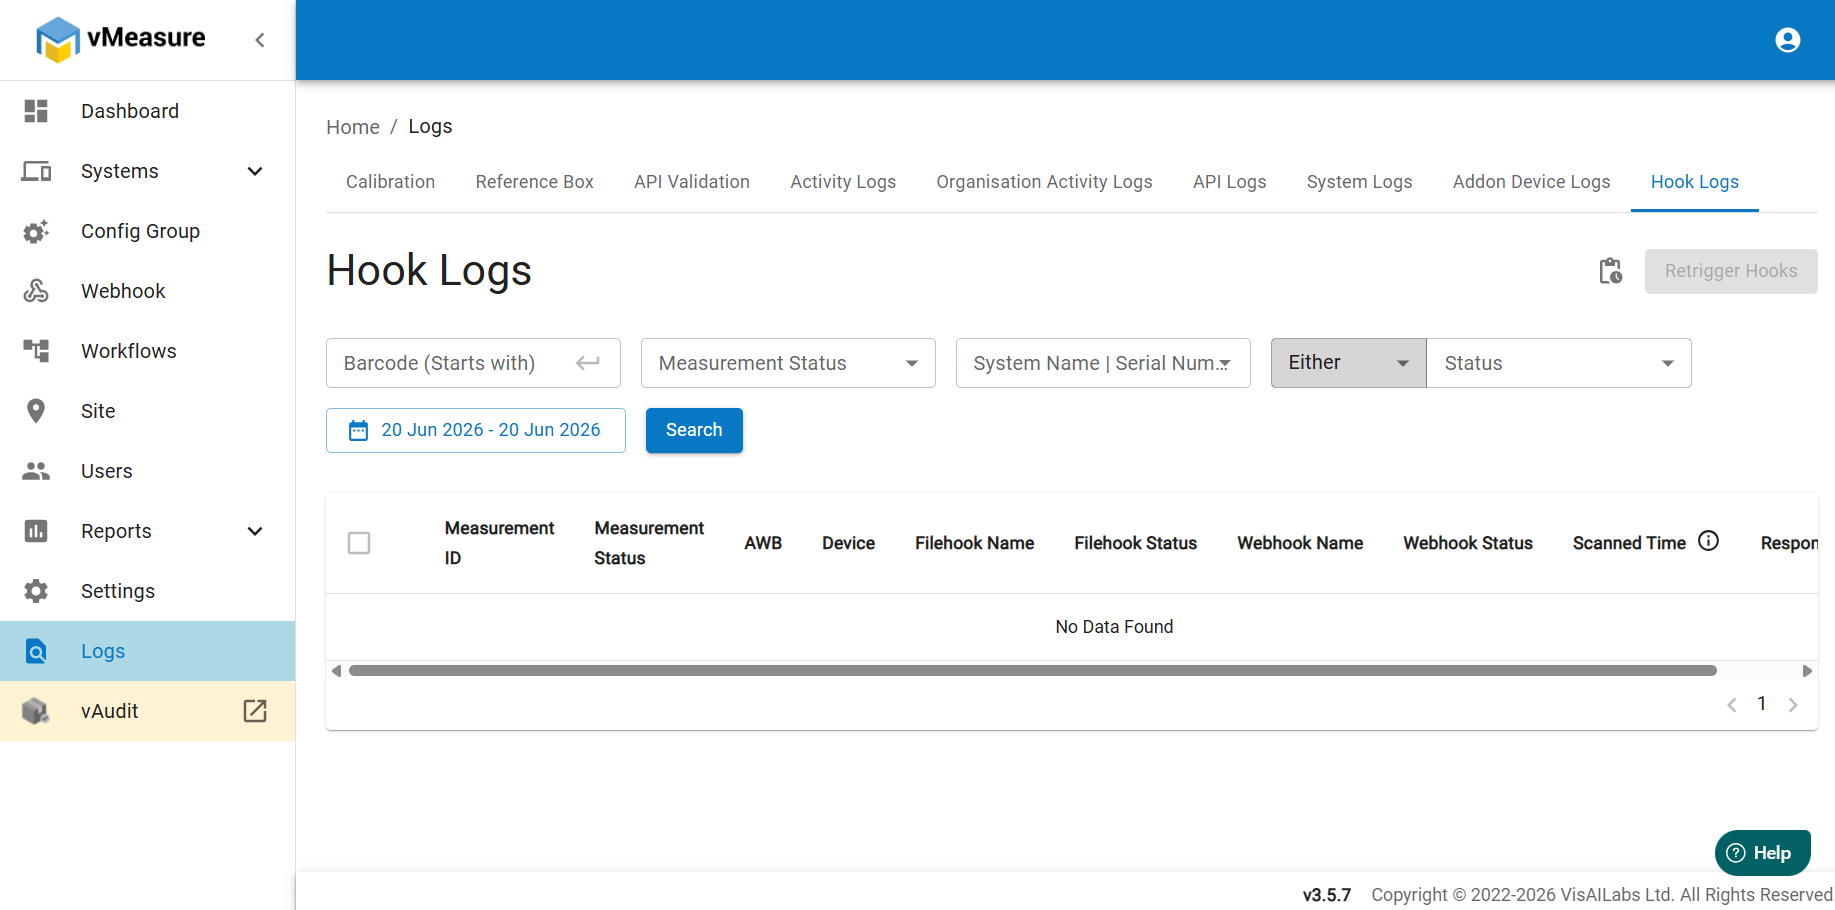Open the Either filter dropdown
The width and height of the screenshot is (1835, 910).
click(1349, 363)
